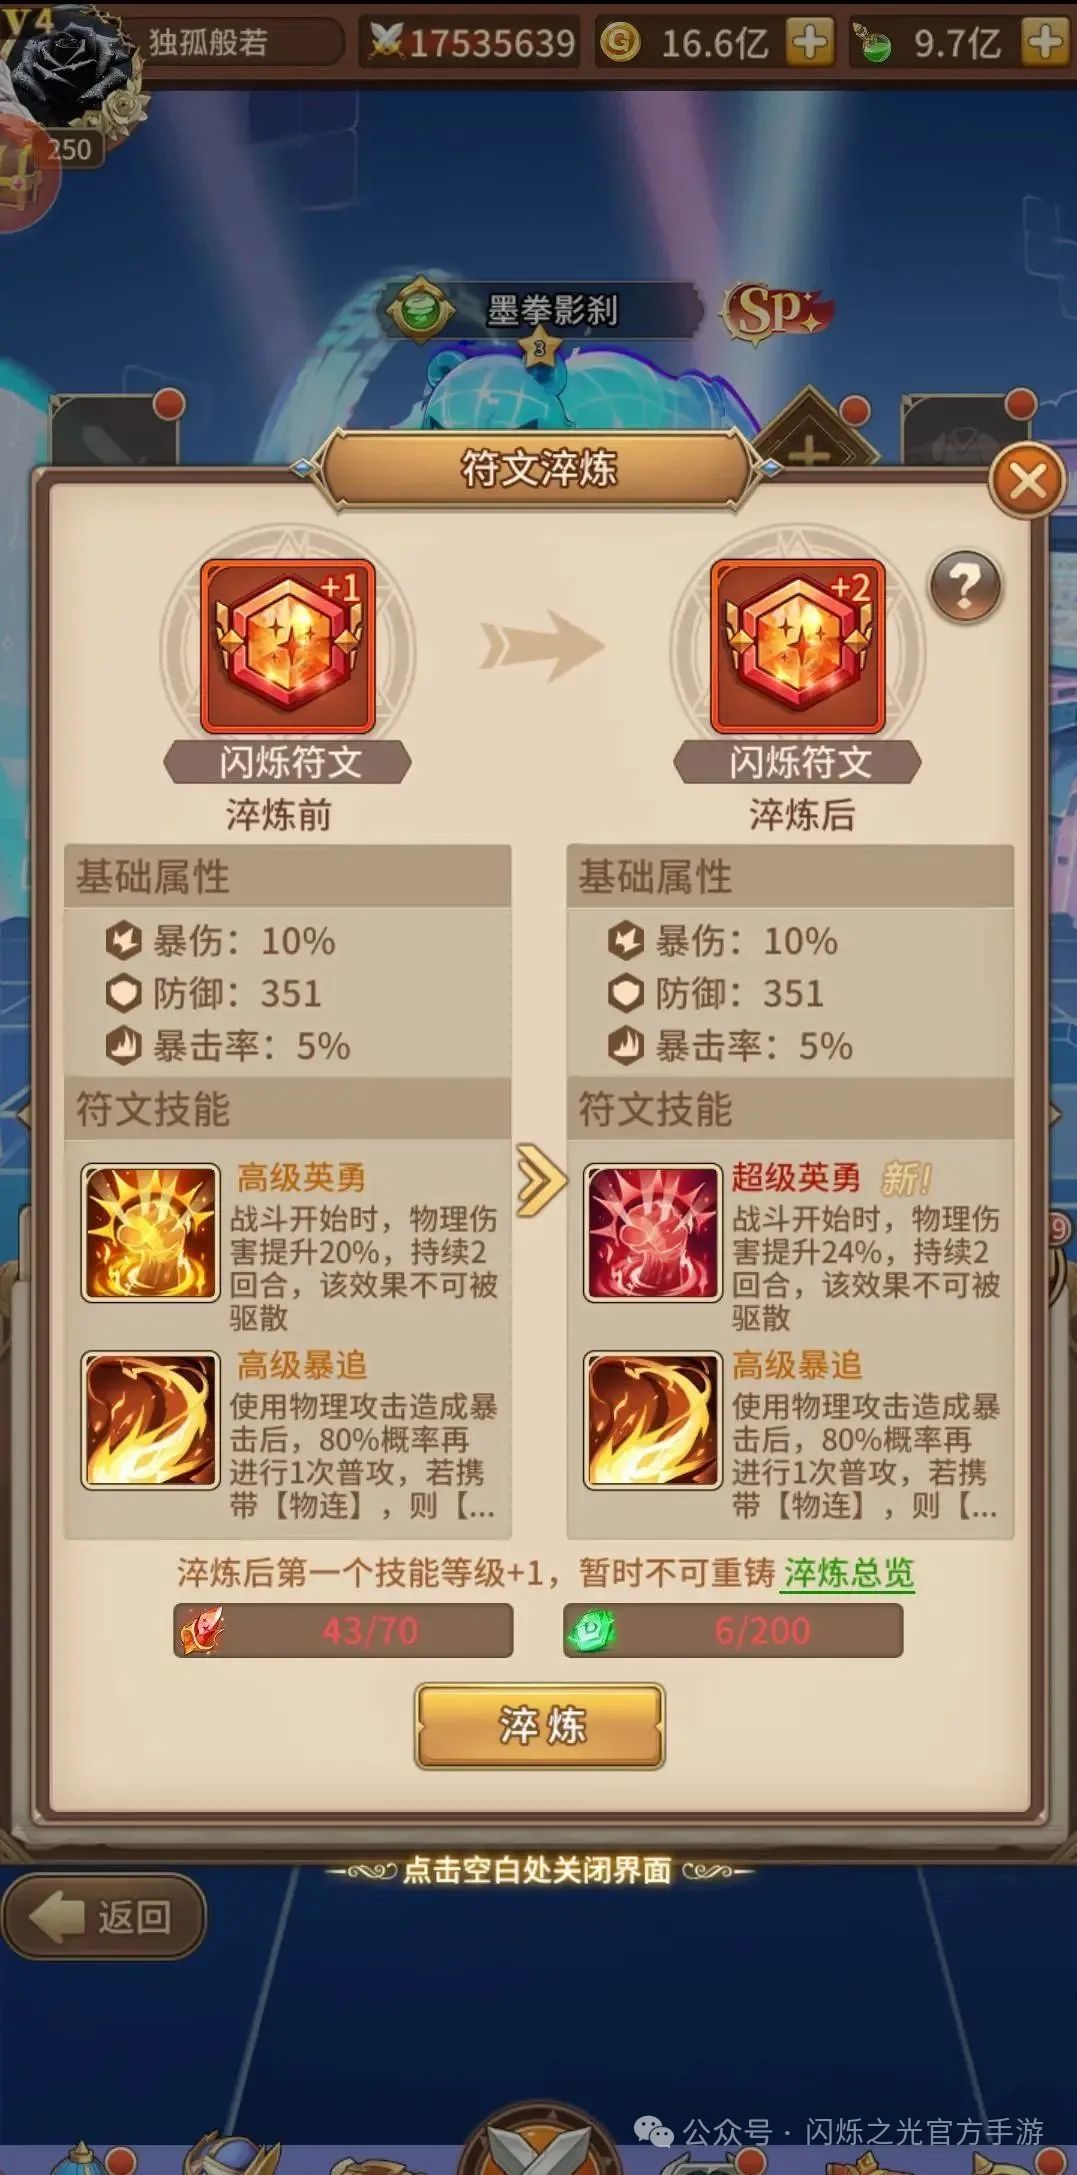Select the 高级英勇 skill icon

pos(150,1232)
